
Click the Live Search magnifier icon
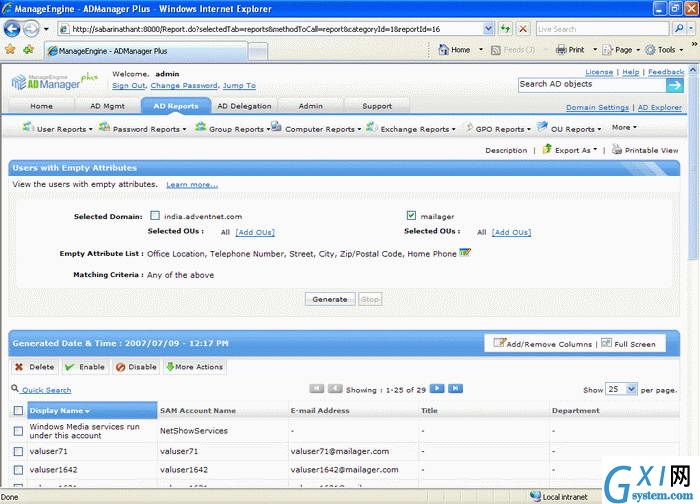[679, 29]
